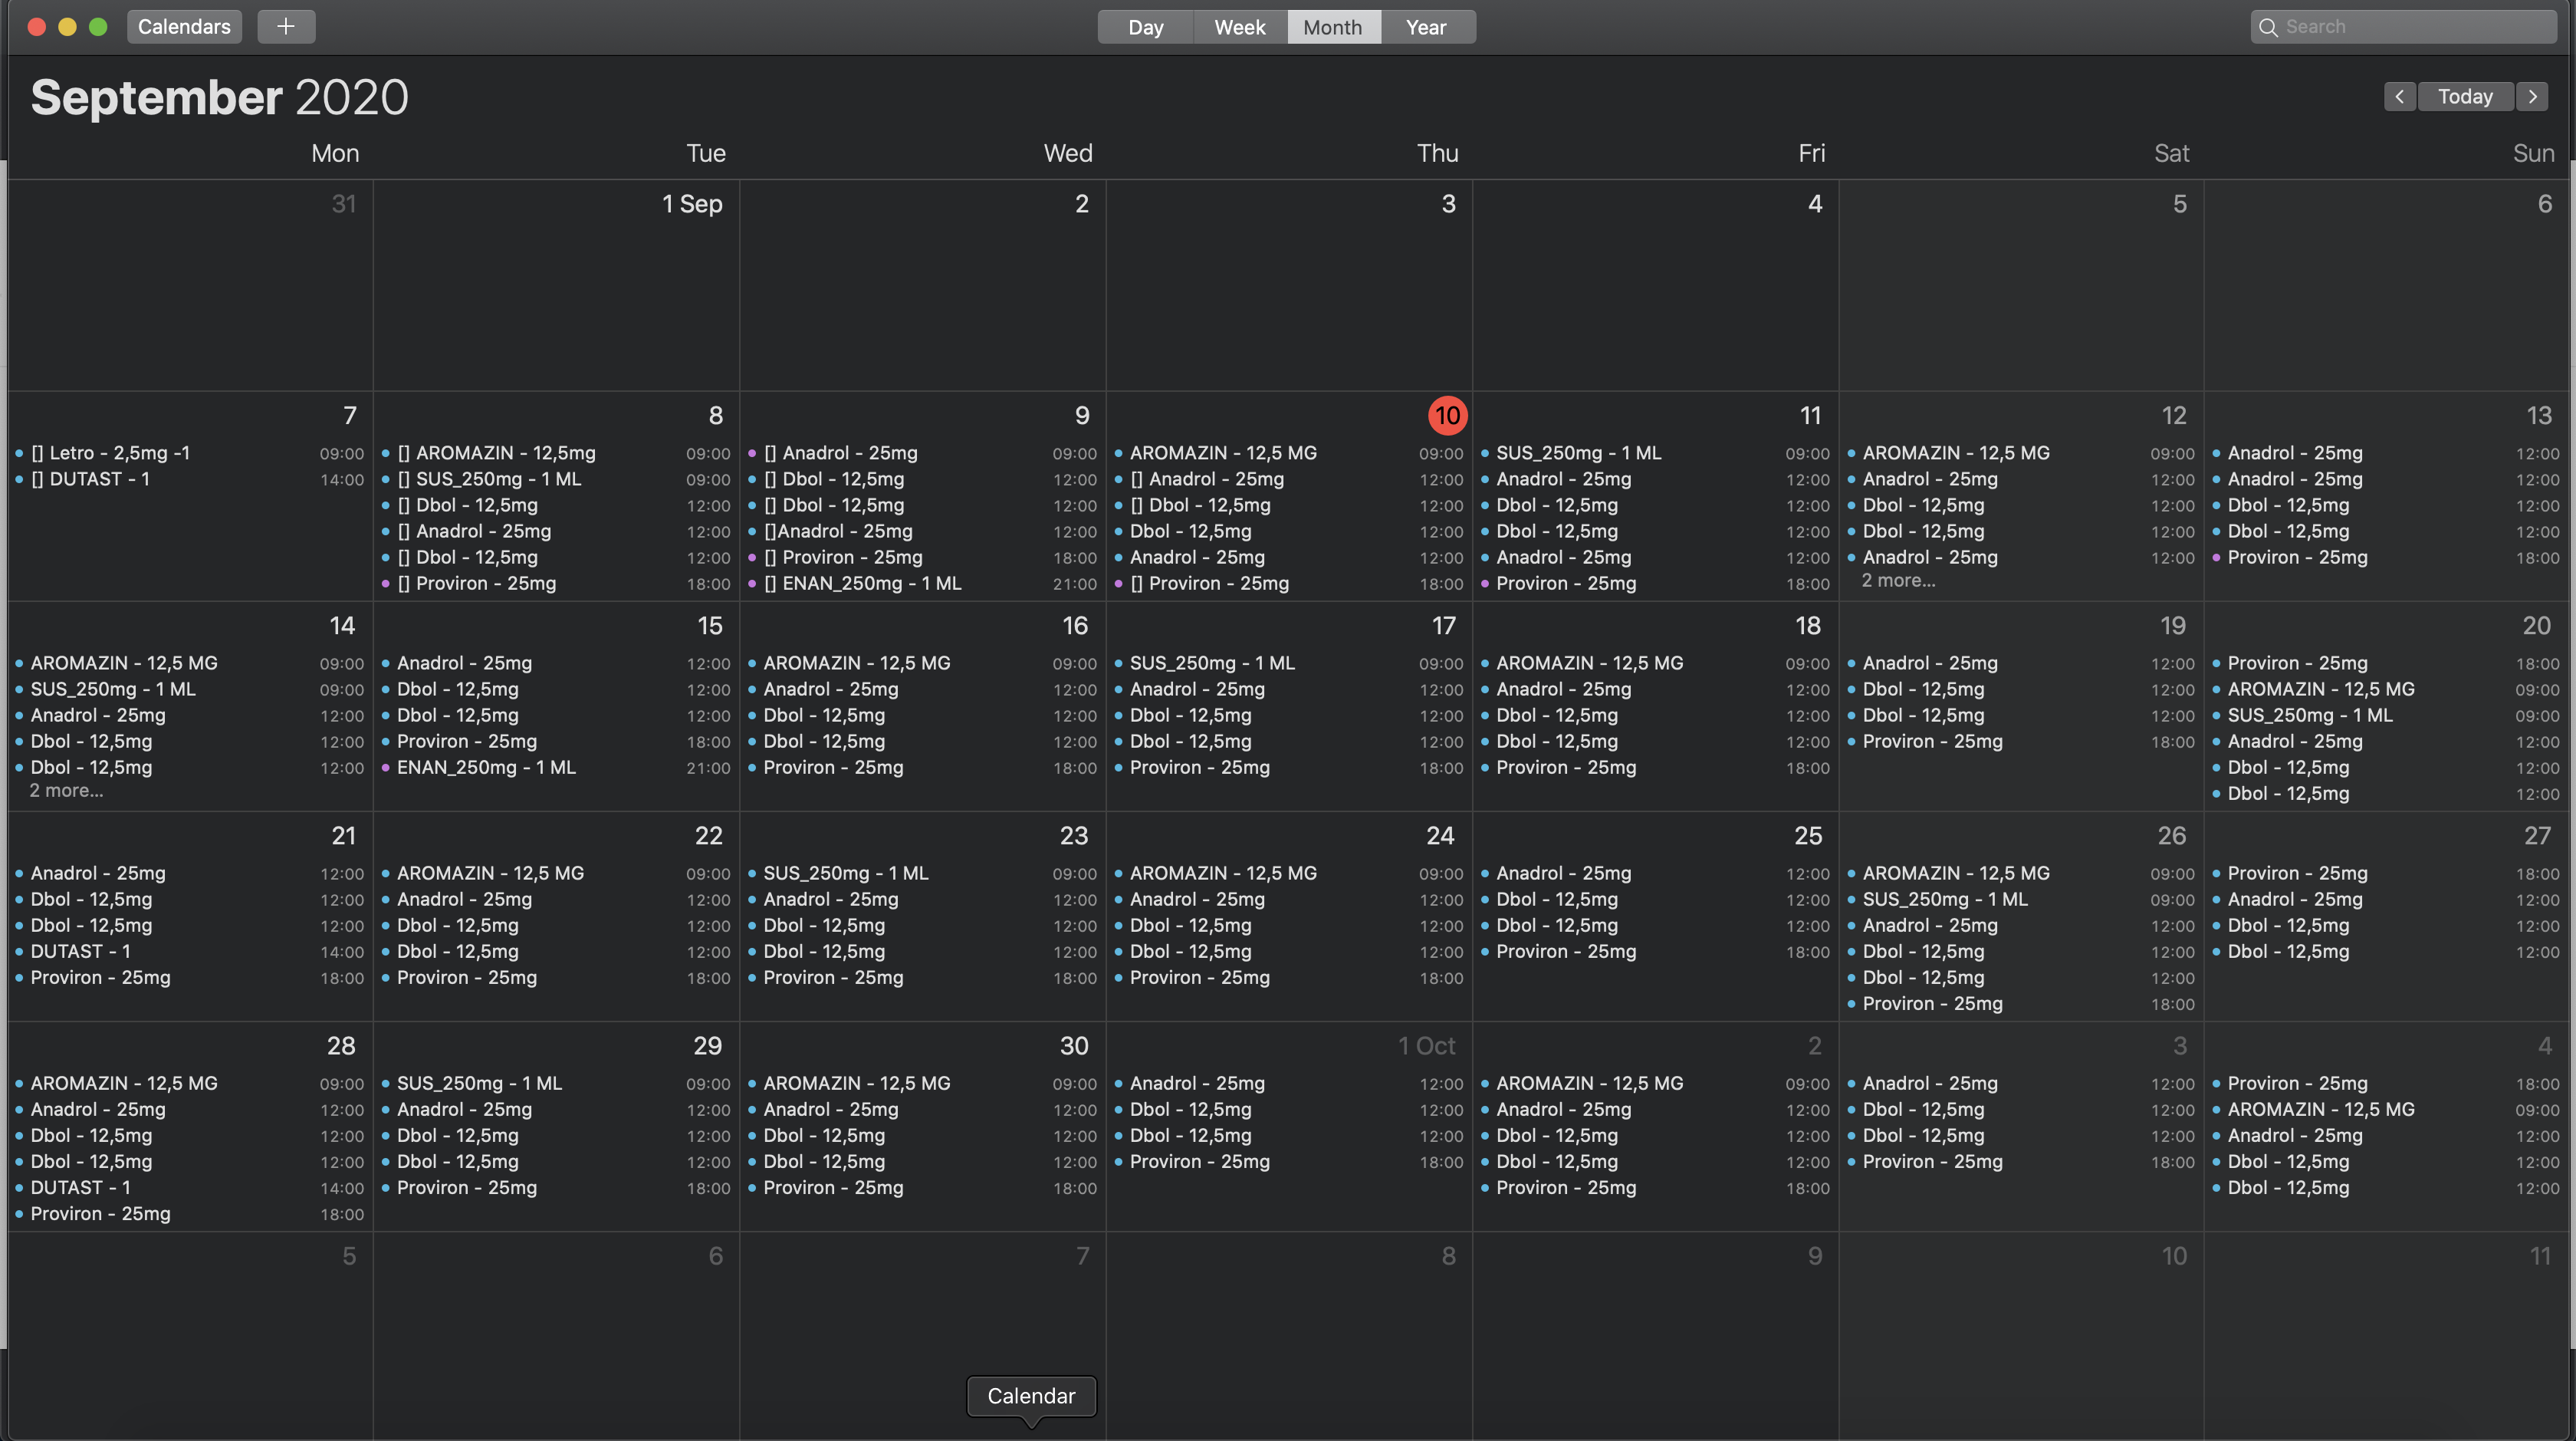Image resolution: width=2576 pixels, height=1441 pixels.
Task: Click the red today marker for day 10
Action: point(1447,416)
